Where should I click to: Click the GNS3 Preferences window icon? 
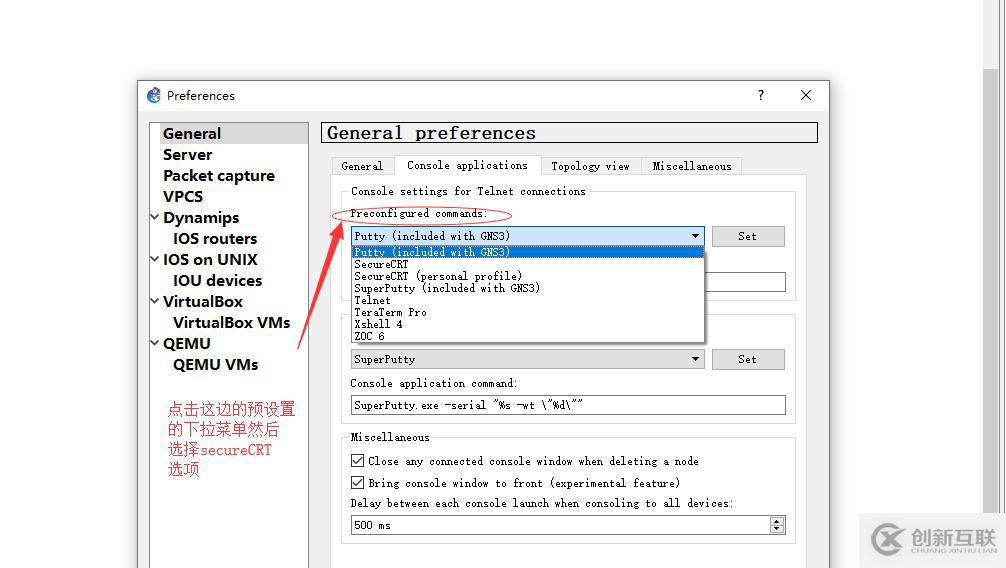pyautogui.click(x=154, y=96)
